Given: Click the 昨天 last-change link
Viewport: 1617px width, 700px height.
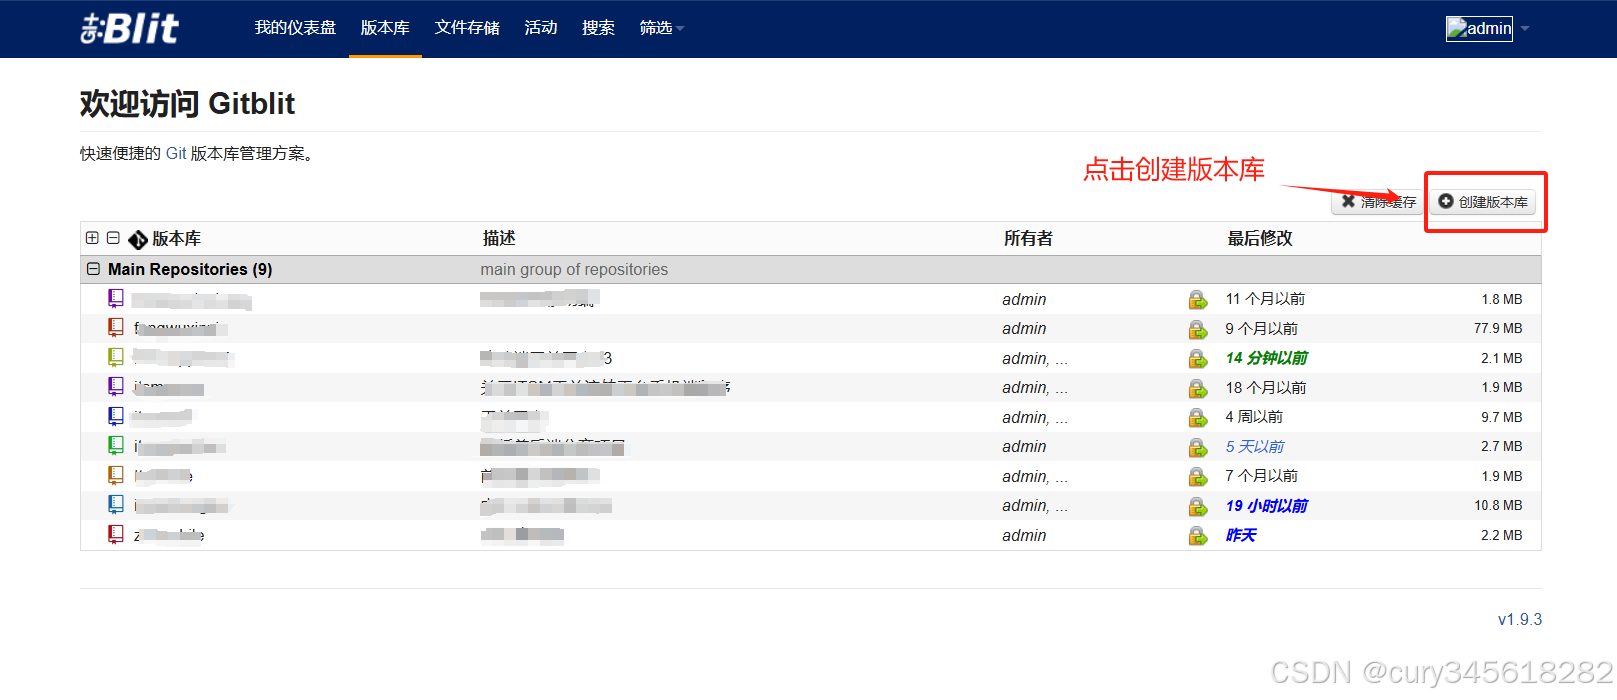Looking at the screenshot, I should tap(1241, 536).
